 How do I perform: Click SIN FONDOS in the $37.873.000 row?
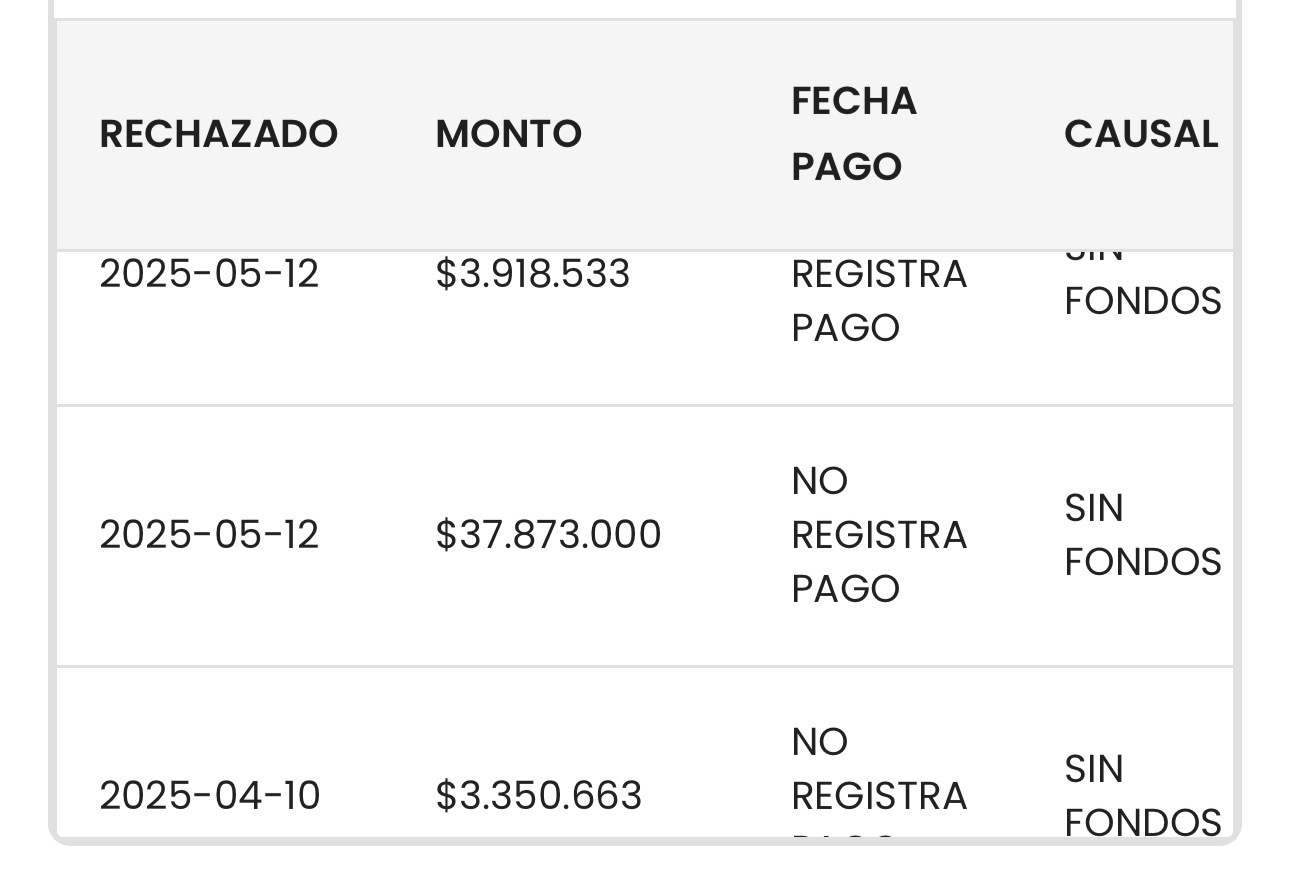click(1143, 535)
